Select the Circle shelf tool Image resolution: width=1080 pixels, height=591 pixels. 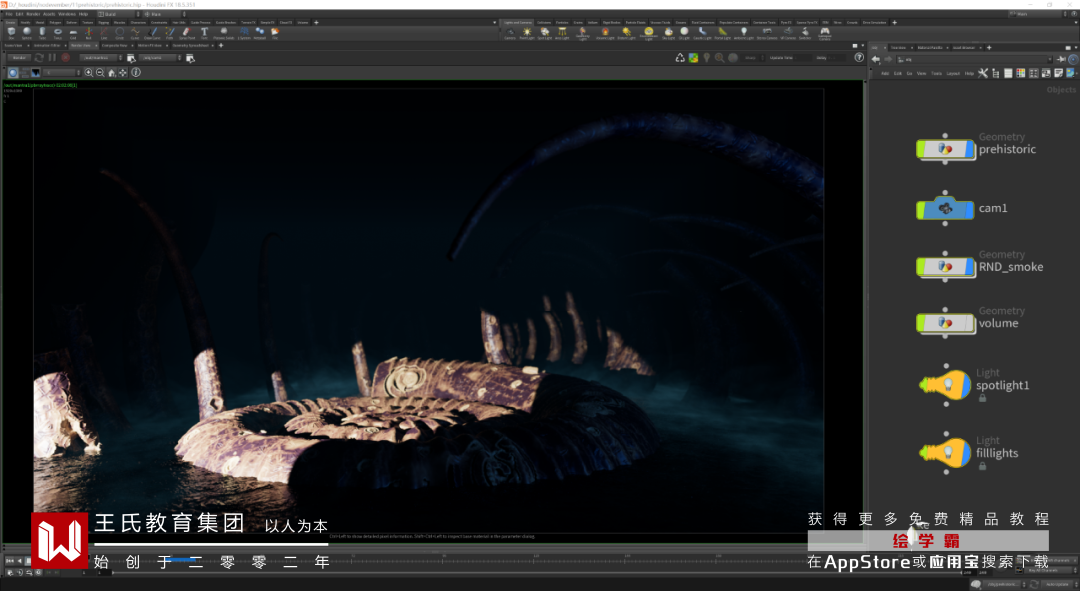(120, 32)
